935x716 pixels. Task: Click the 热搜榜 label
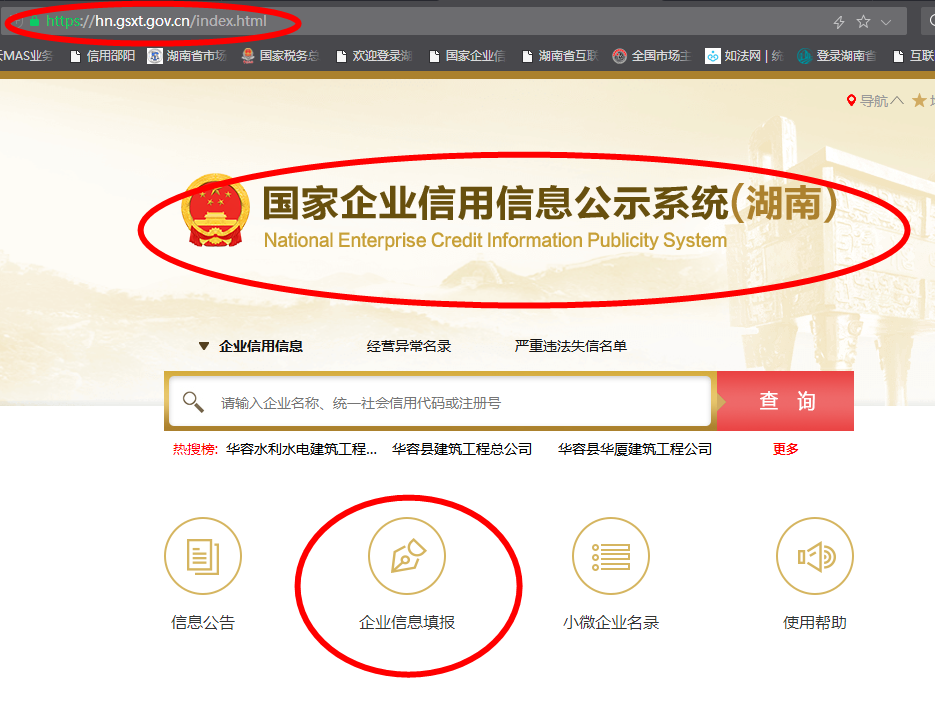(195, 449)
